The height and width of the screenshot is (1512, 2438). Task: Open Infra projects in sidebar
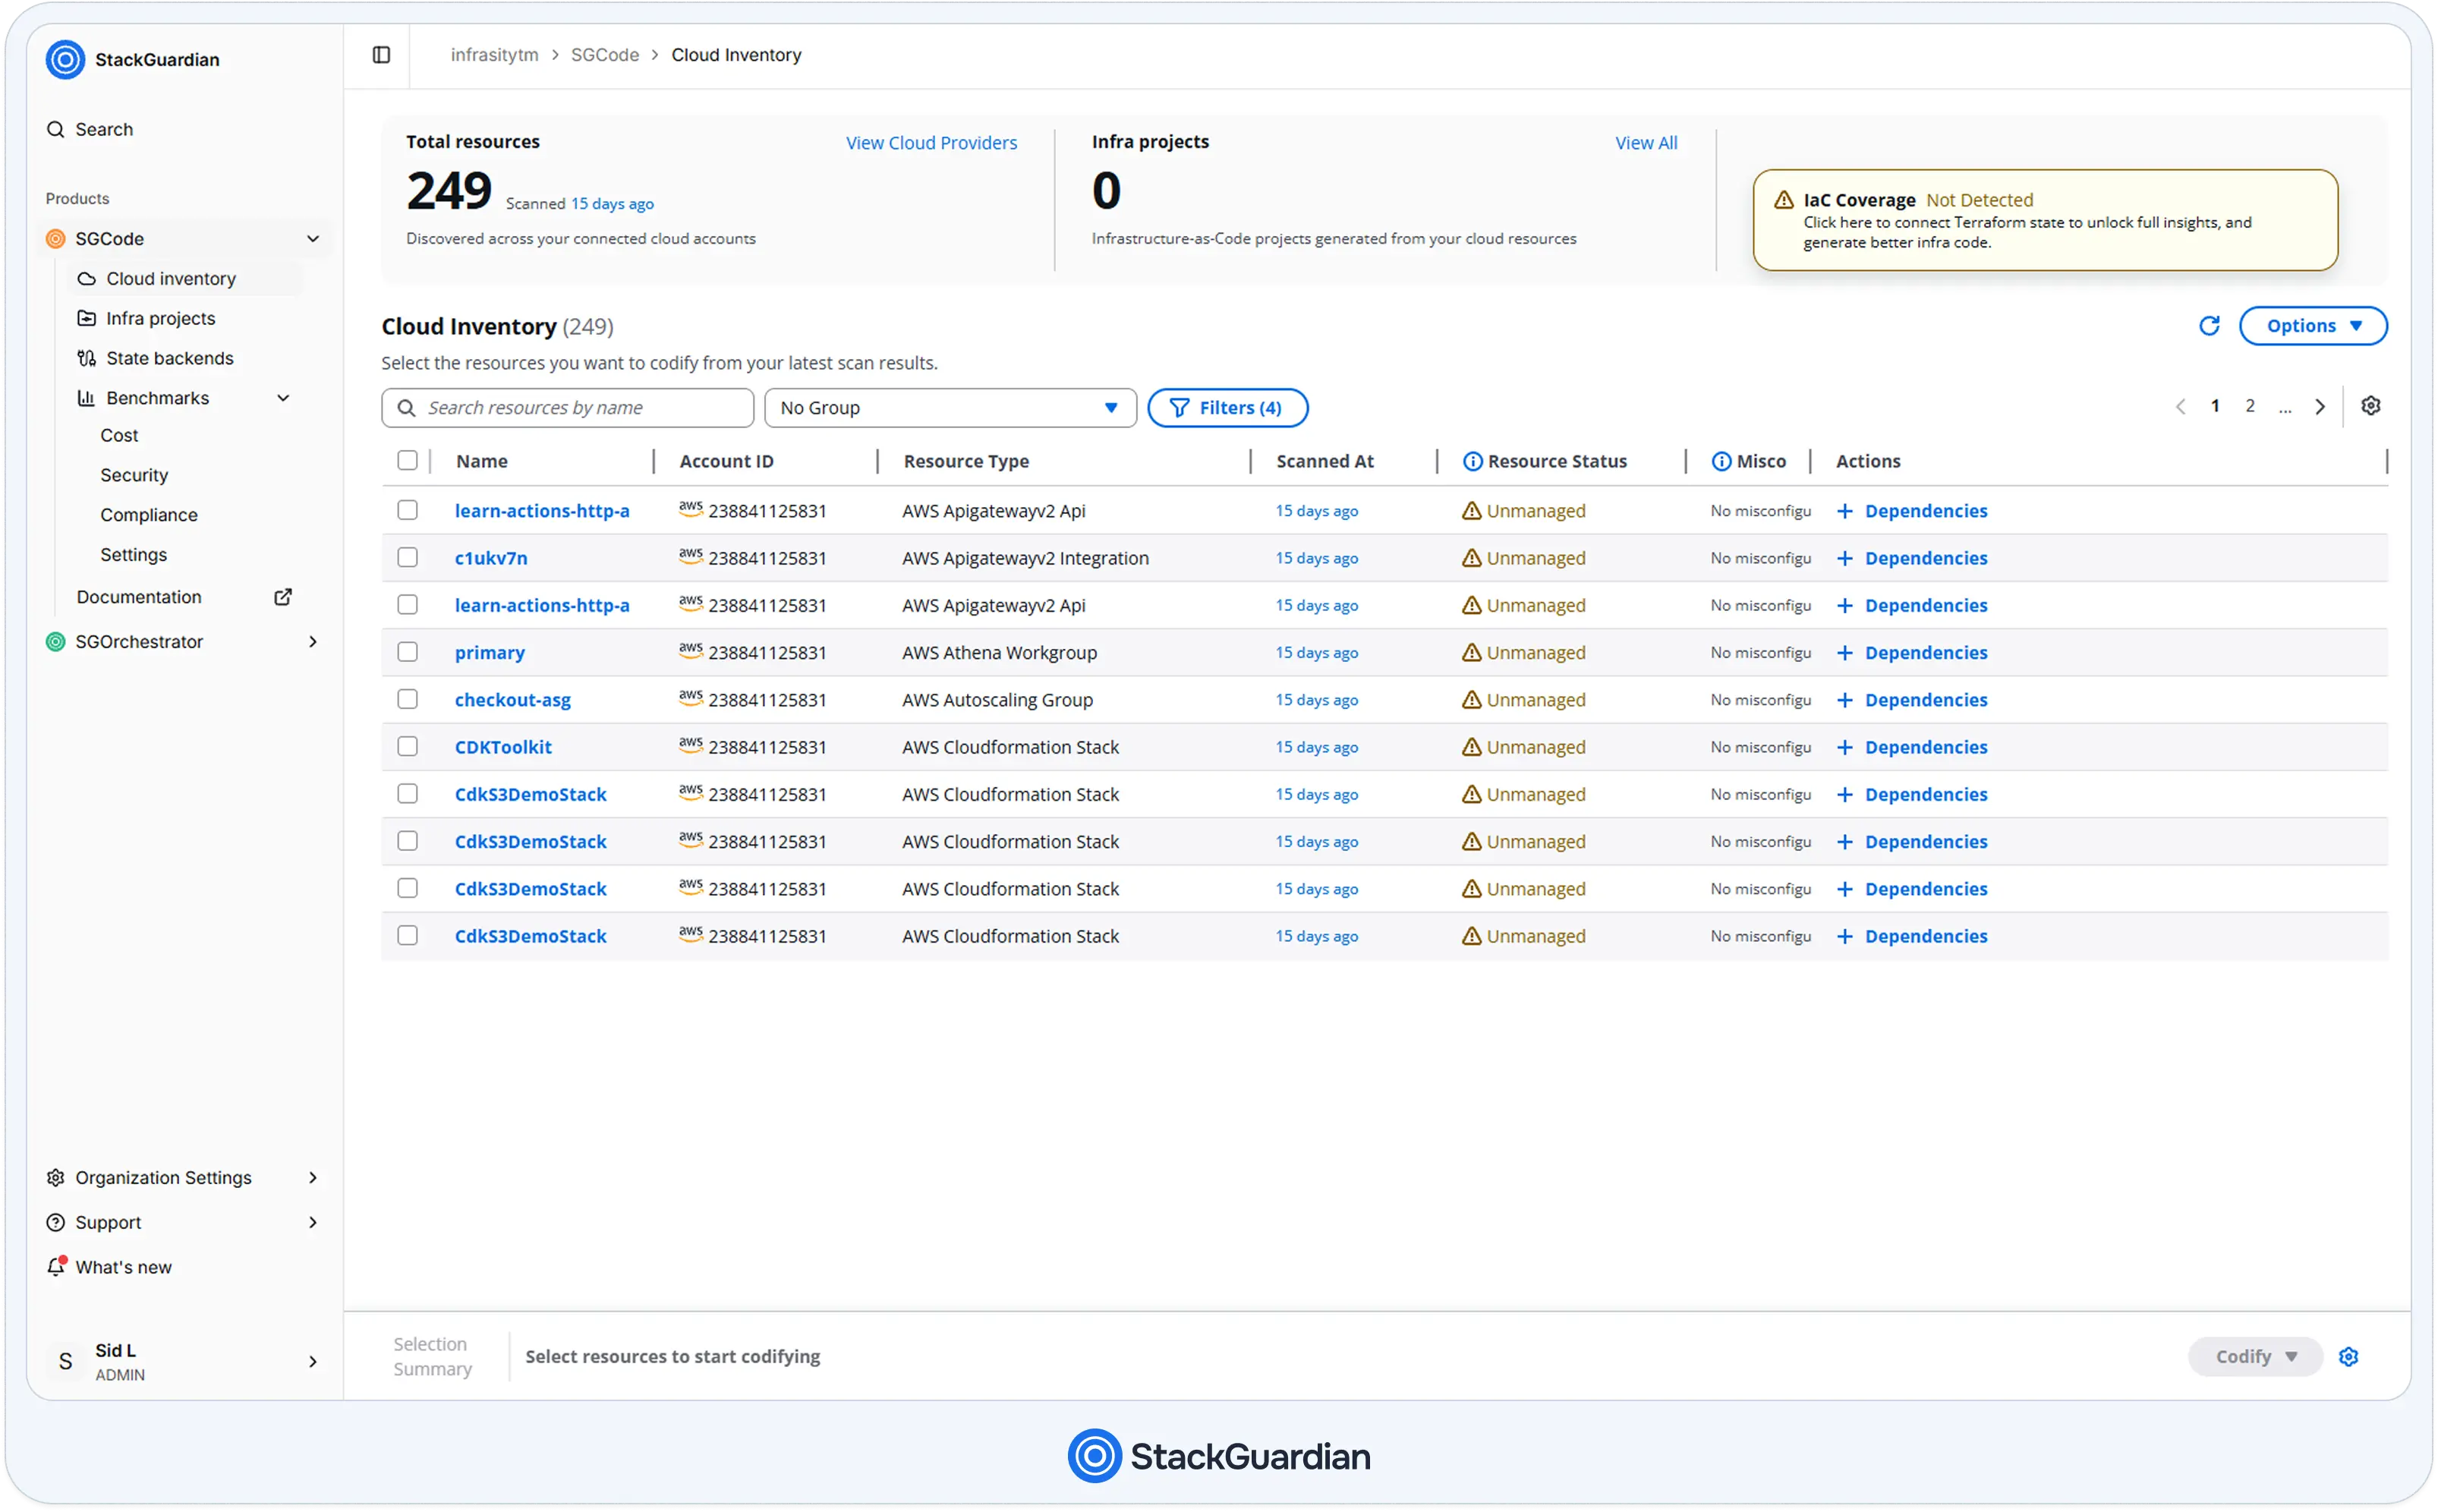(160, 318)
